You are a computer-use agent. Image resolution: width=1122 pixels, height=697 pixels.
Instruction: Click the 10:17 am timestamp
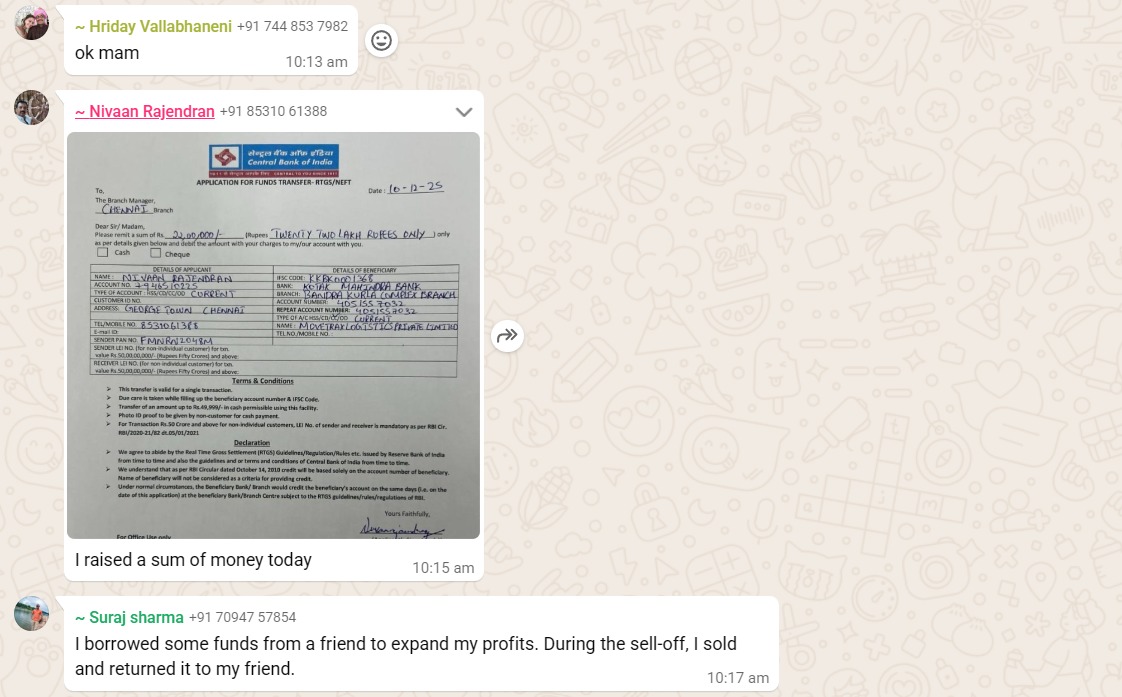pos(738,678)
